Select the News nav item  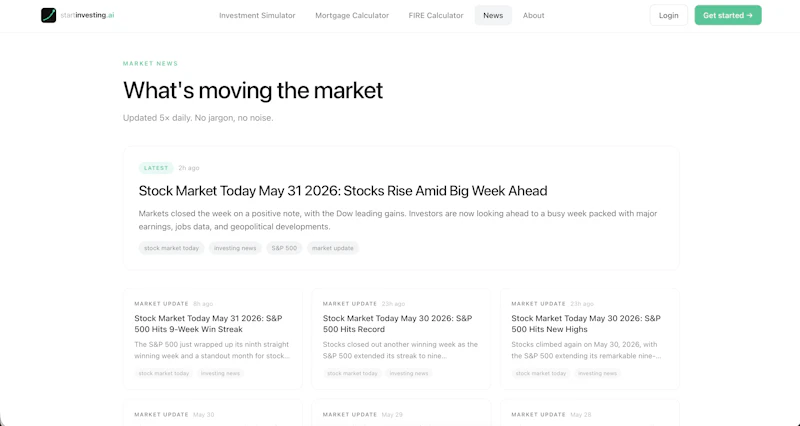[x=493, y=15]
